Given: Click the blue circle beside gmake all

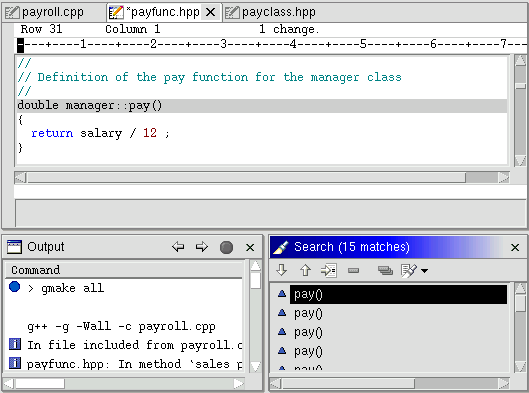Looking at the screenshot, I should click(x=15, y=287).
